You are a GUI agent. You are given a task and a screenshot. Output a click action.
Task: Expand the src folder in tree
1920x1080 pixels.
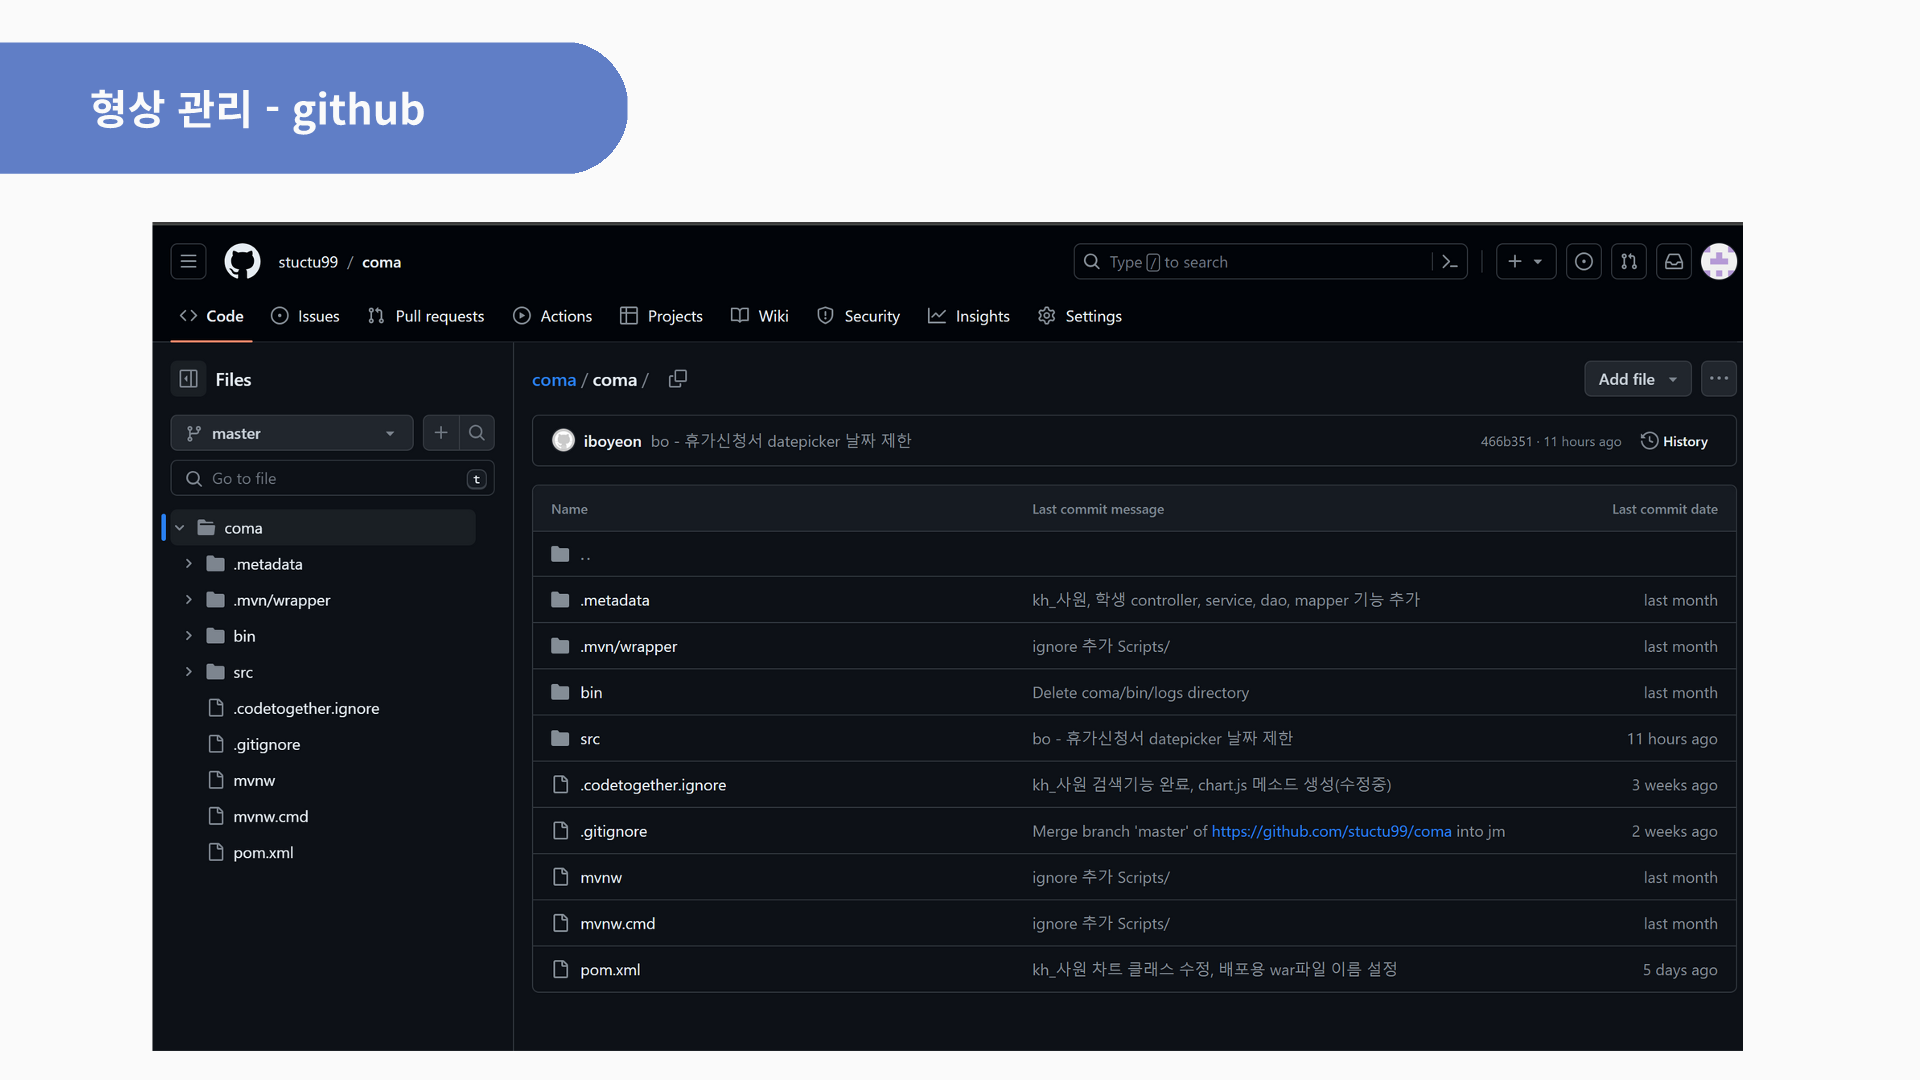click(188, 672)
